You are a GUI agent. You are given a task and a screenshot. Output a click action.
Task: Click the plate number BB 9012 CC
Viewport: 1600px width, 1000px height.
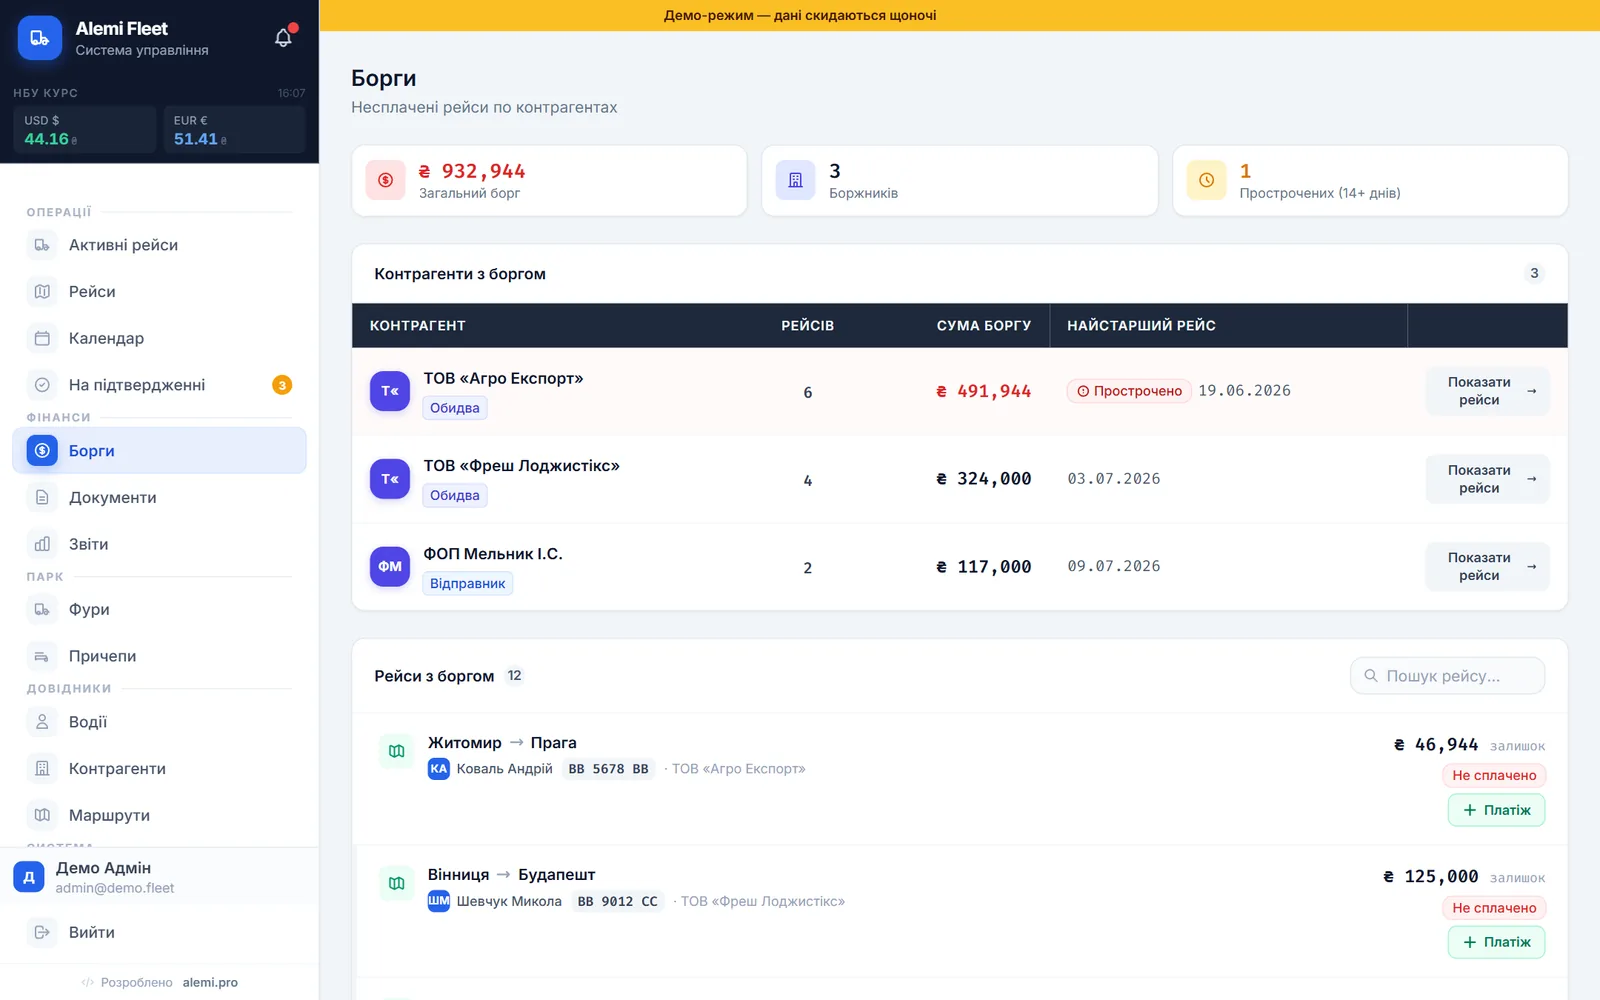[617, 901]
